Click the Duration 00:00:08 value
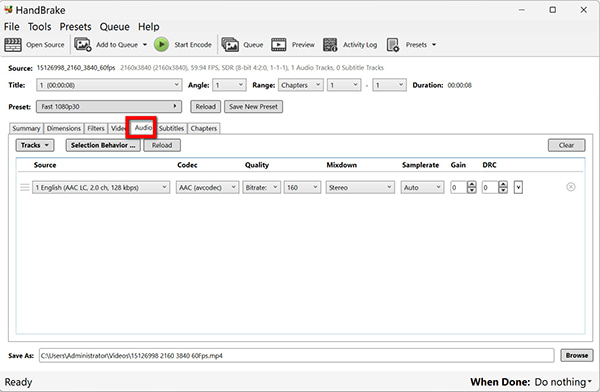 click(x=460, y=85)
